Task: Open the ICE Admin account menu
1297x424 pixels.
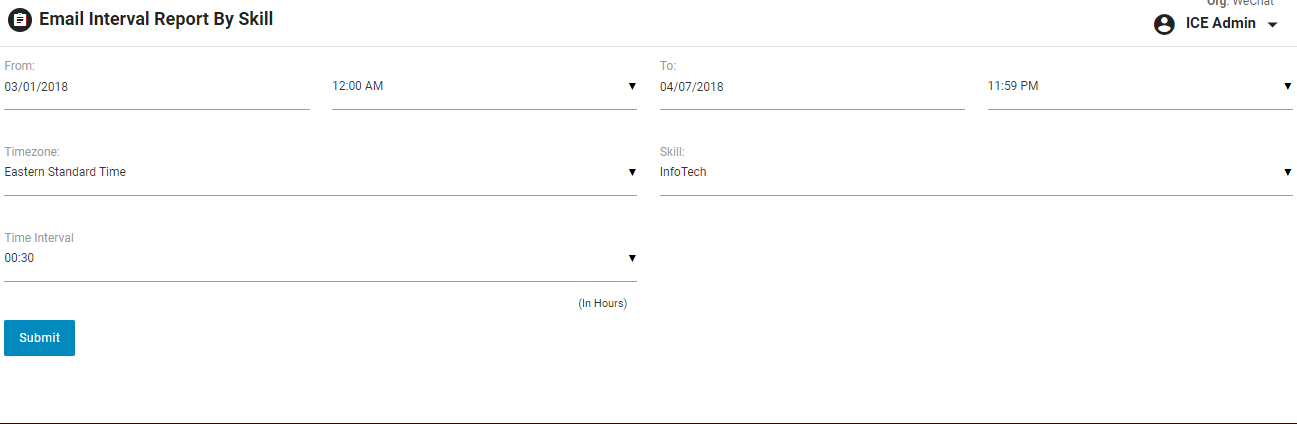Action: point(1220,24)
